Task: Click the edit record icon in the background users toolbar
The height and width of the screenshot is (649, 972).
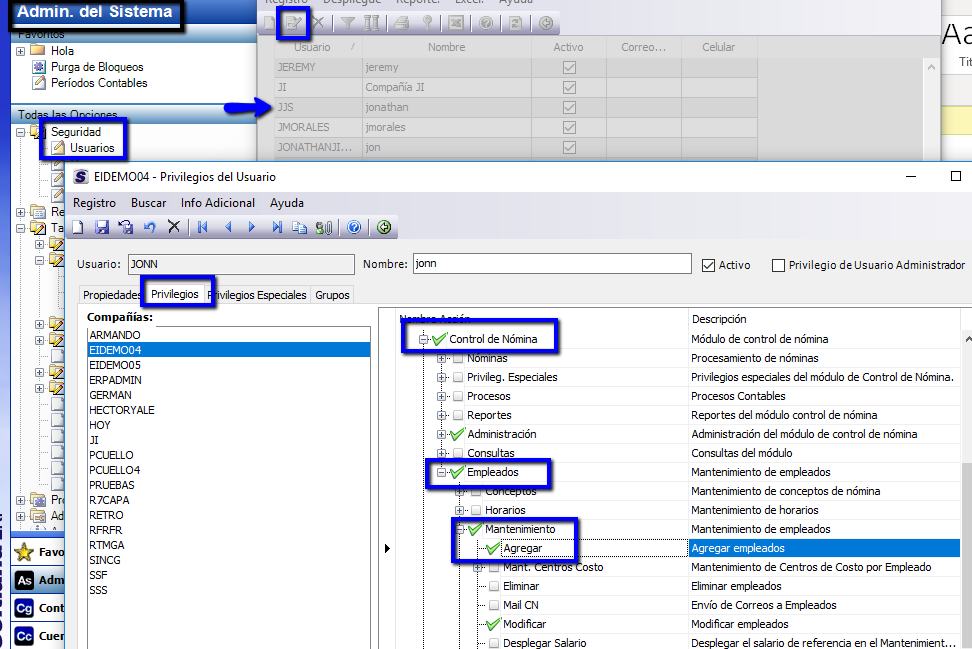Action: 293,24
